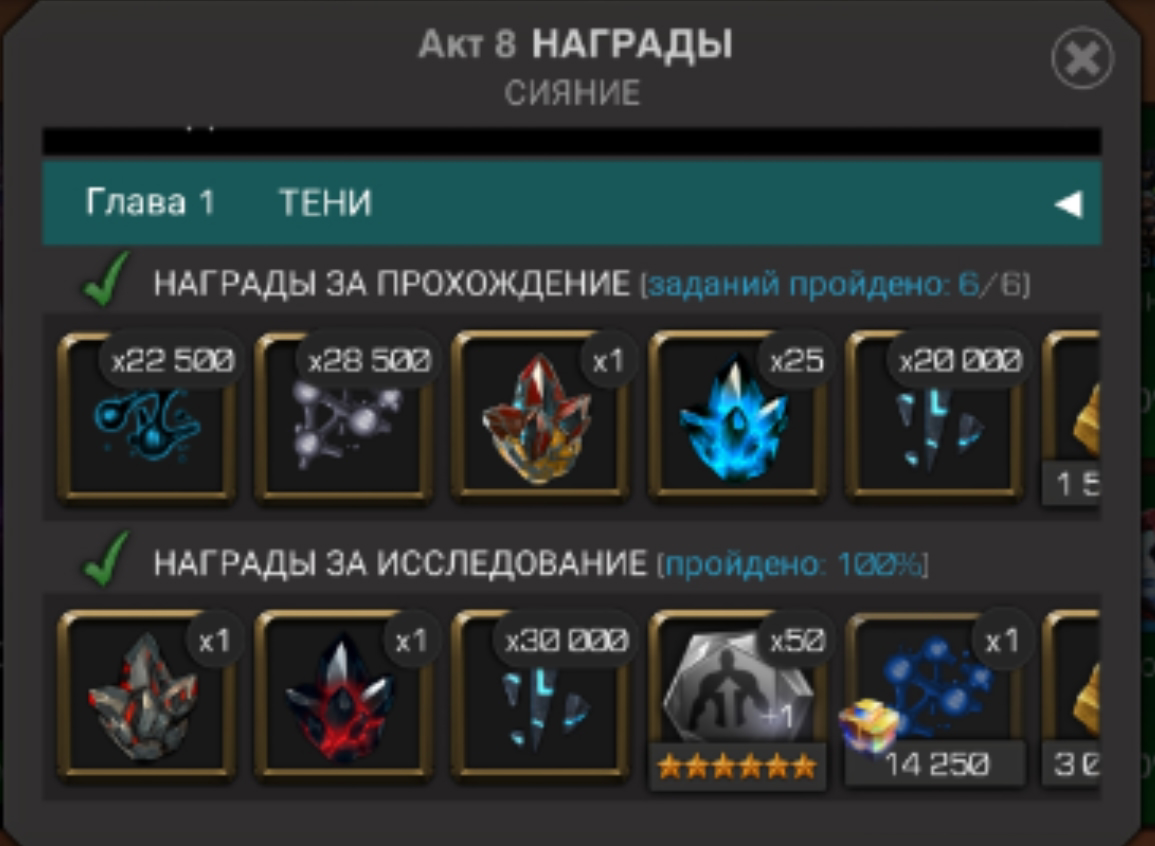Tap the grey-red crystal x1 exploration reward
The height and width of the screenshot is (846, 1155).
(x=147, y=695)
